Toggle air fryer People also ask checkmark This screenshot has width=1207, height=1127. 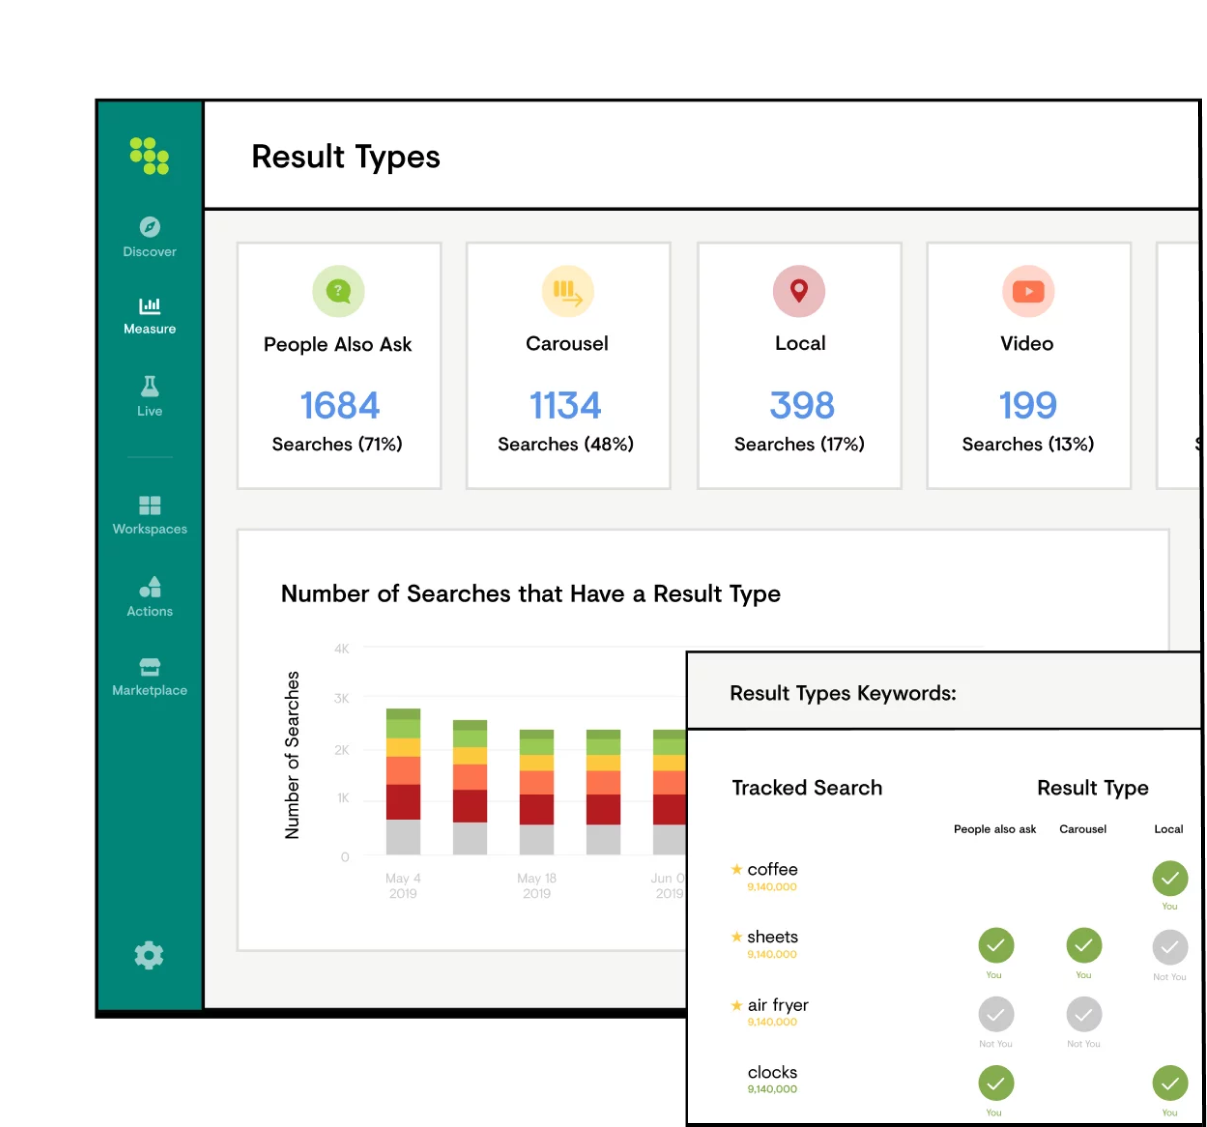pyautogui.click(x=996, y=1014)
